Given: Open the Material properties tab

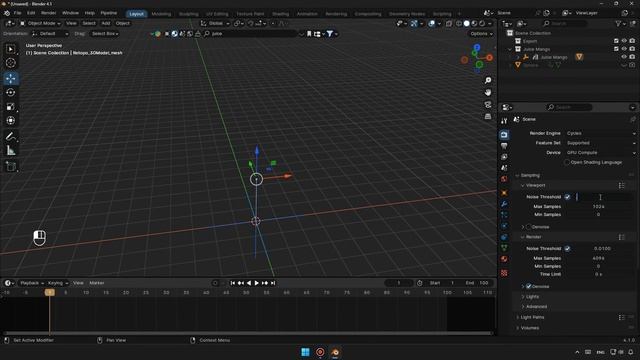Looking at the screenshot, I should [504, 259].
